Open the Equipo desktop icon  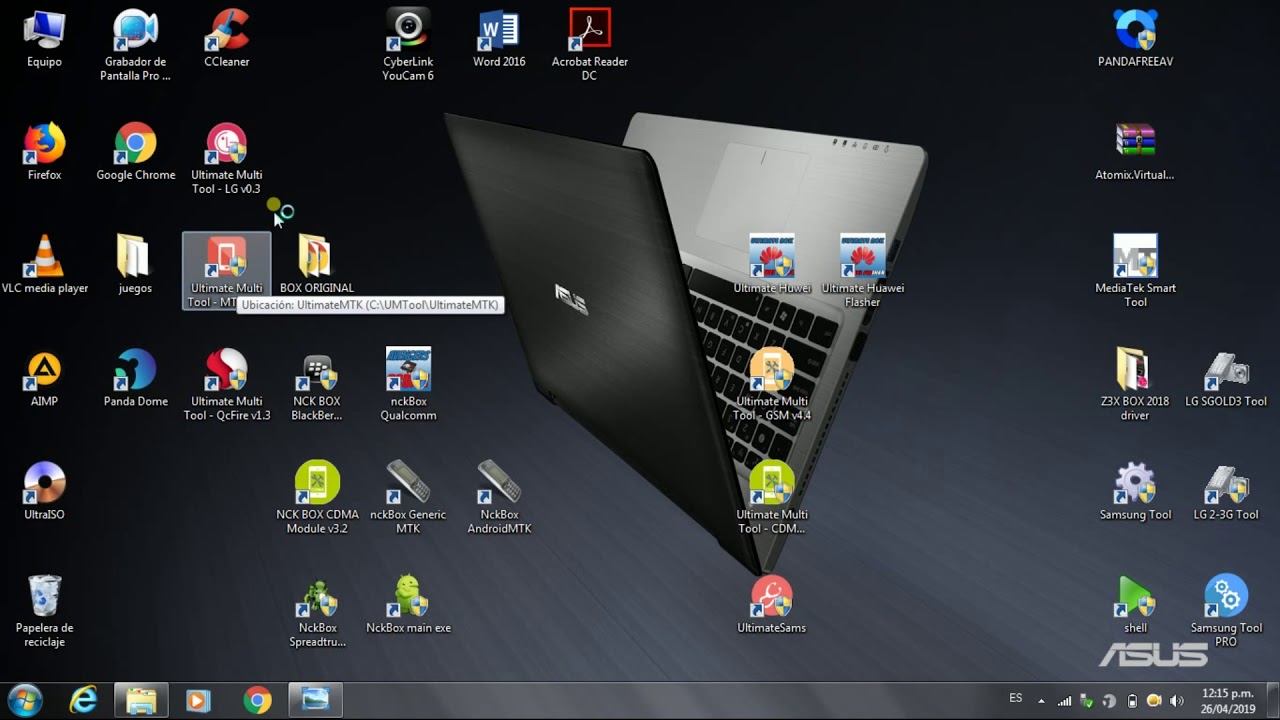tap(44, 38)
